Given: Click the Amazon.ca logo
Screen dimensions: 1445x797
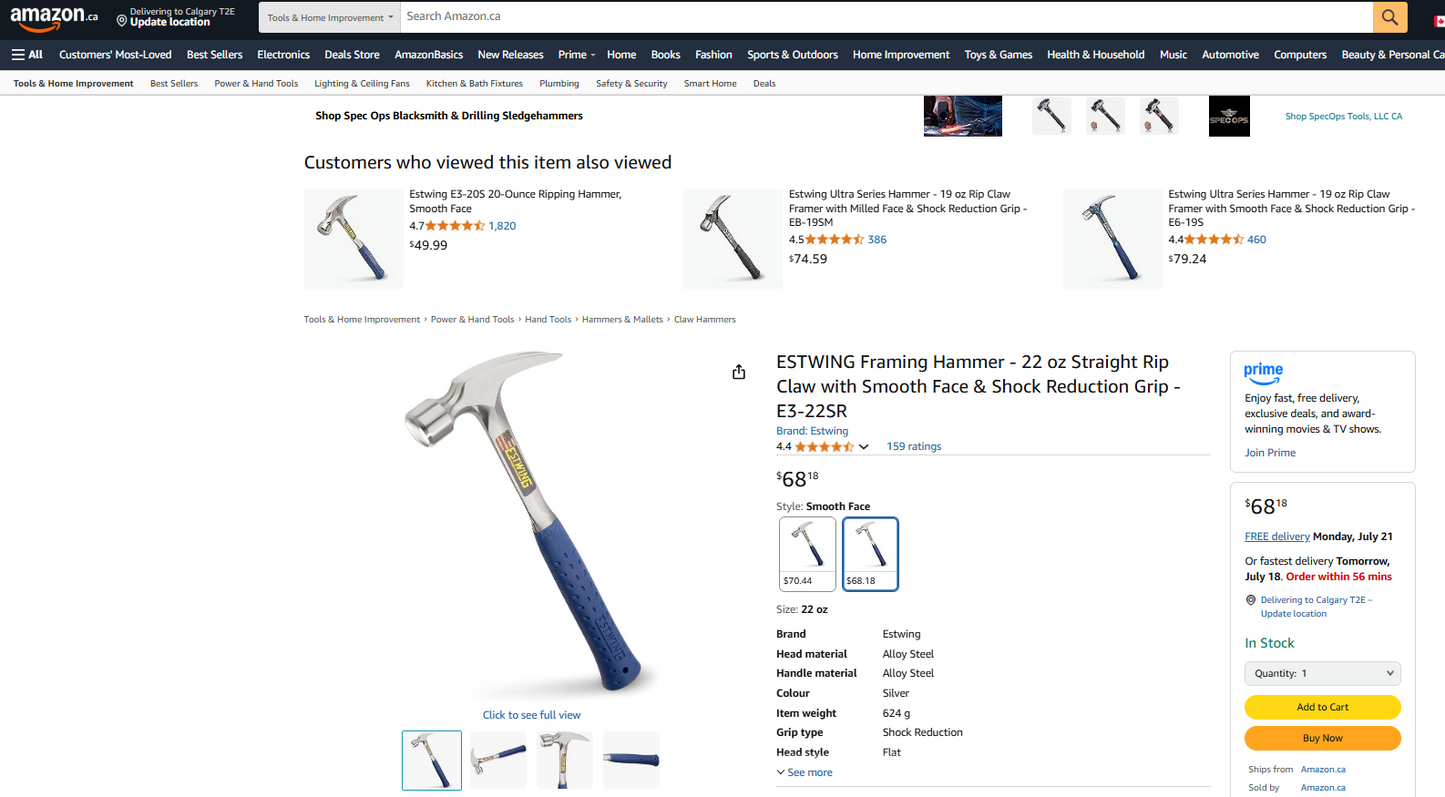Looking at the screenshot, I should pyautogui.click(x=54, y=17).
